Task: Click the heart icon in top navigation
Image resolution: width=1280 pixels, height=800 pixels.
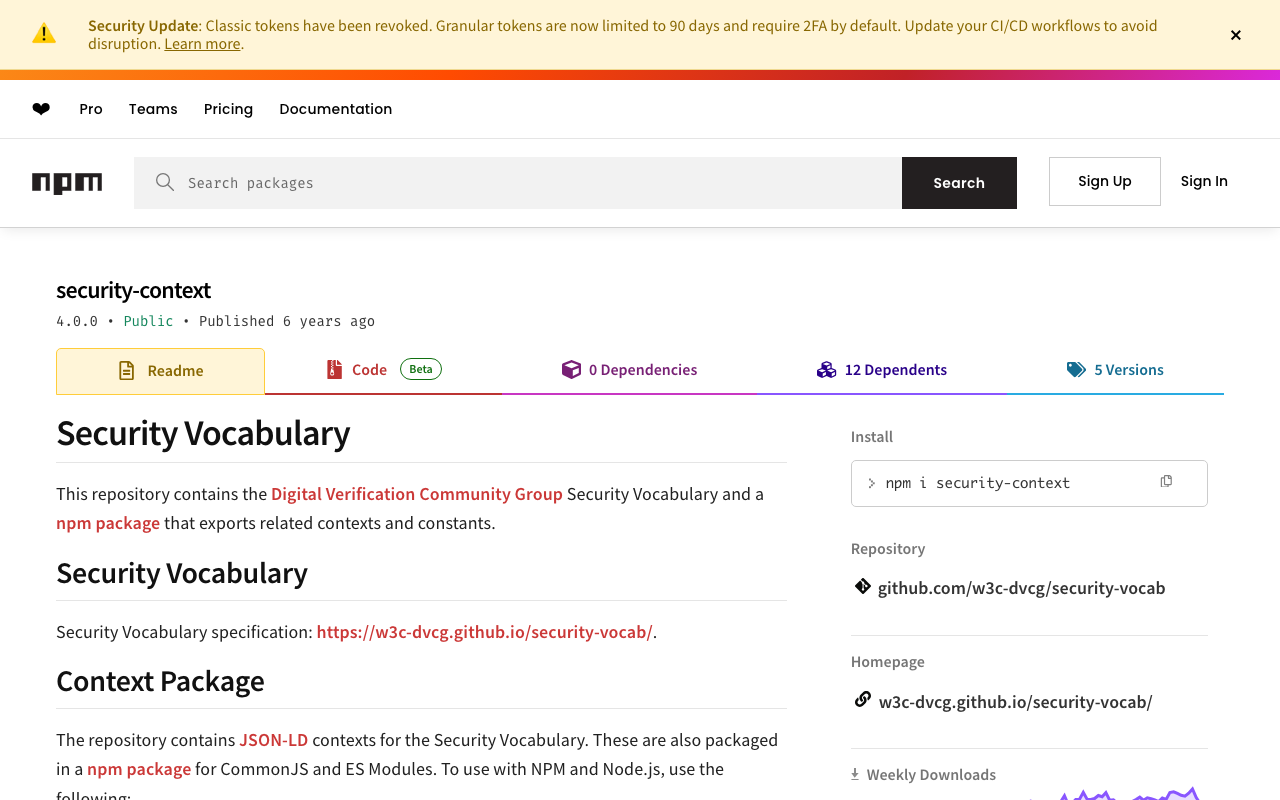Action: (x=41, y=109)
